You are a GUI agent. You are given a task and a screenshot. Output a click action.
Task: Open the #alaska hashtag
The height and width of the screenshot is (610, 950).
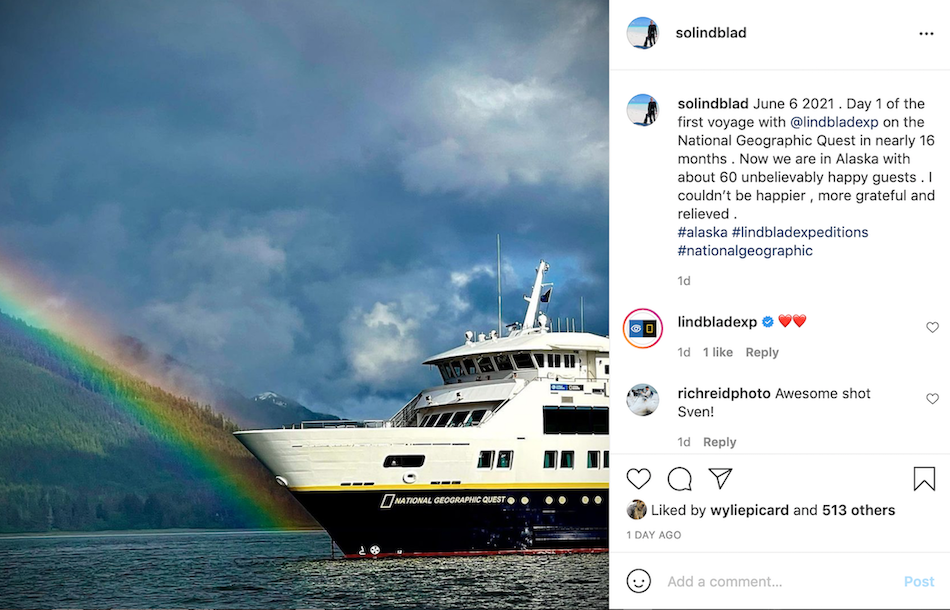pos(702,232)
